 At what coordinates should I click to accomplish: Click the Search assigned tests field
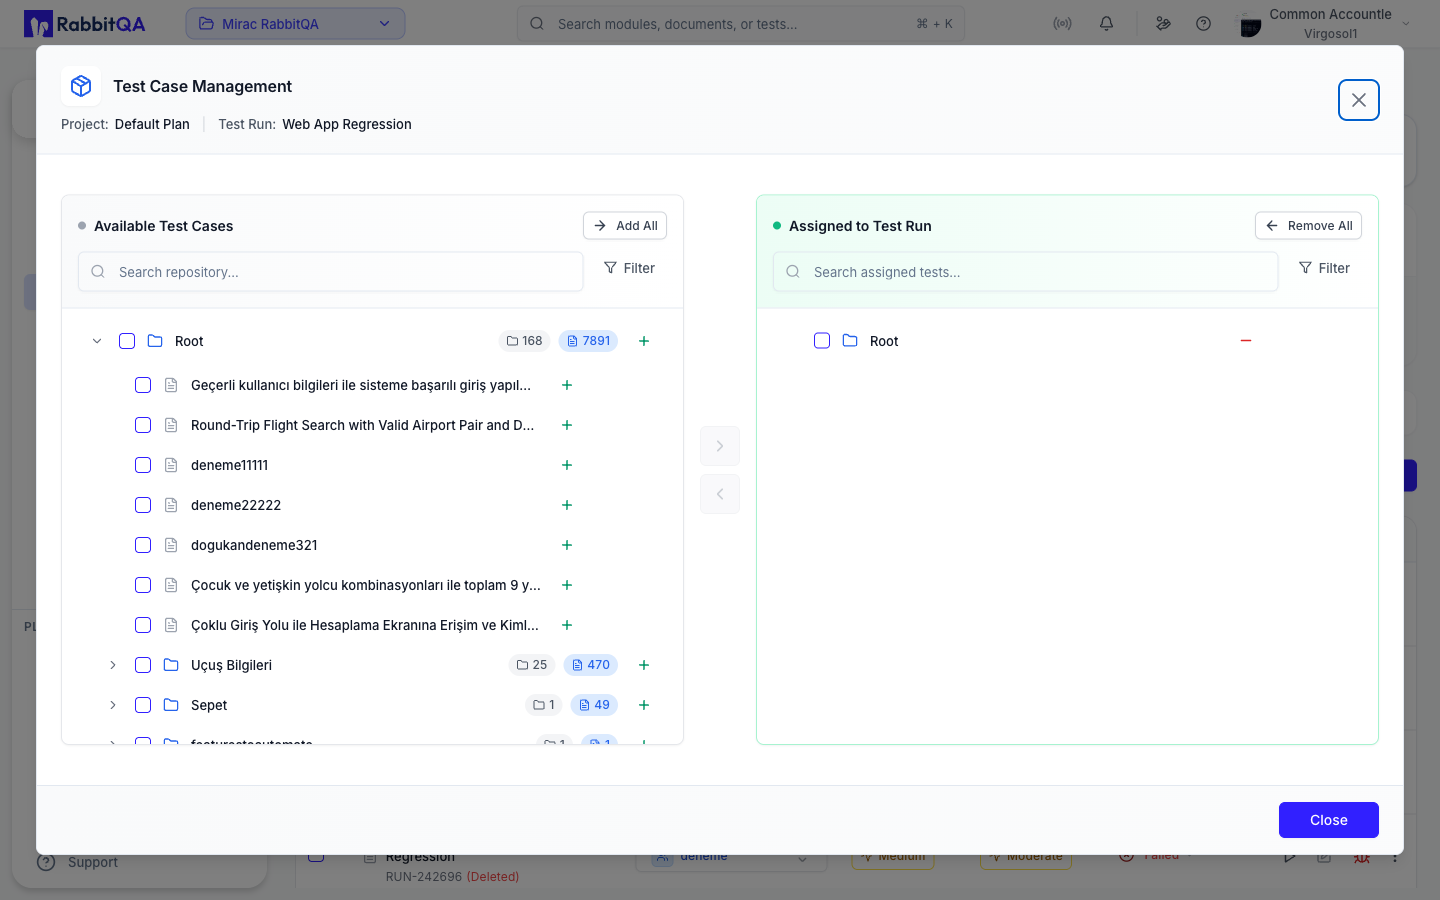1026,272
